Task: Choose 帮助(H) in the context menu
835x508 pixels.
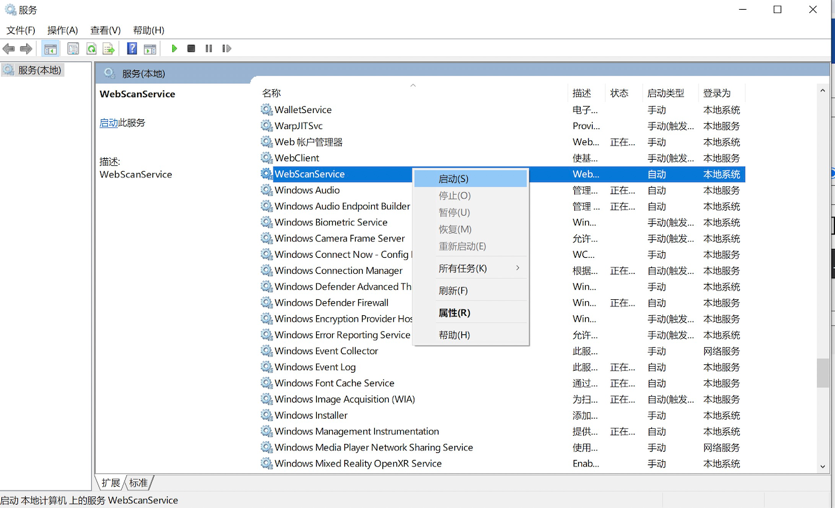Action: click(x=471, y=335)
